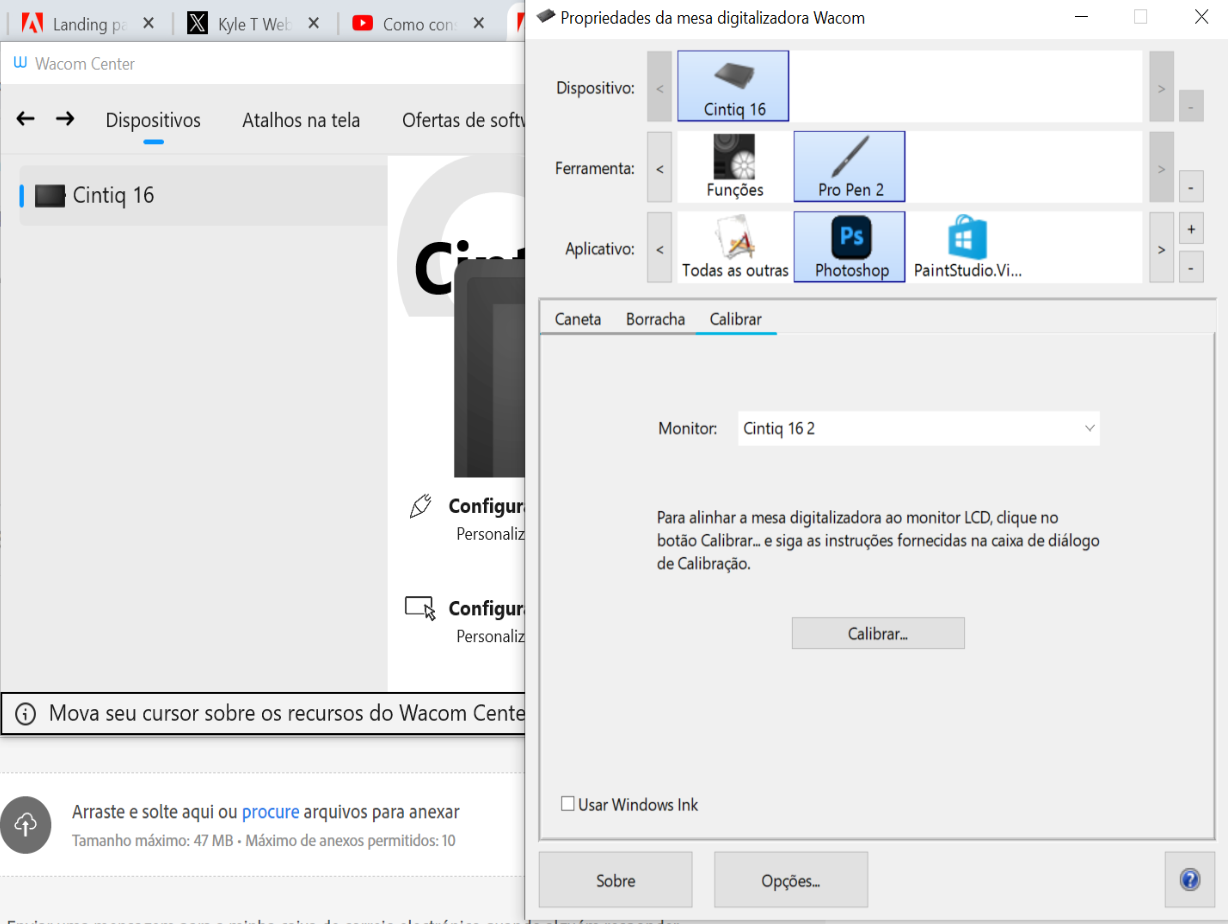Close the Propriedades da mesa digitalizadora window
This screenshot has width=1228, height=924.
point(1201,16)
